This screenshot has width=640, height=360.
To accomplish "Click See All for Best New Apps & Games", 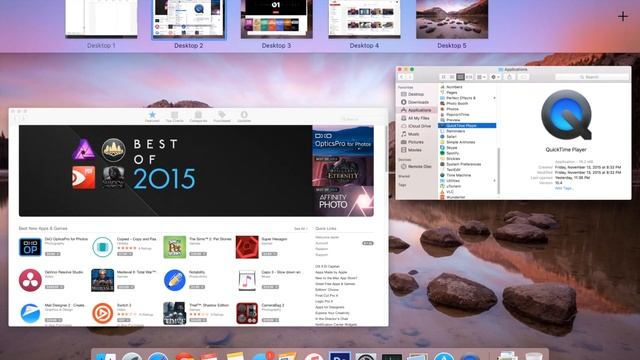I will coord(300,229).
